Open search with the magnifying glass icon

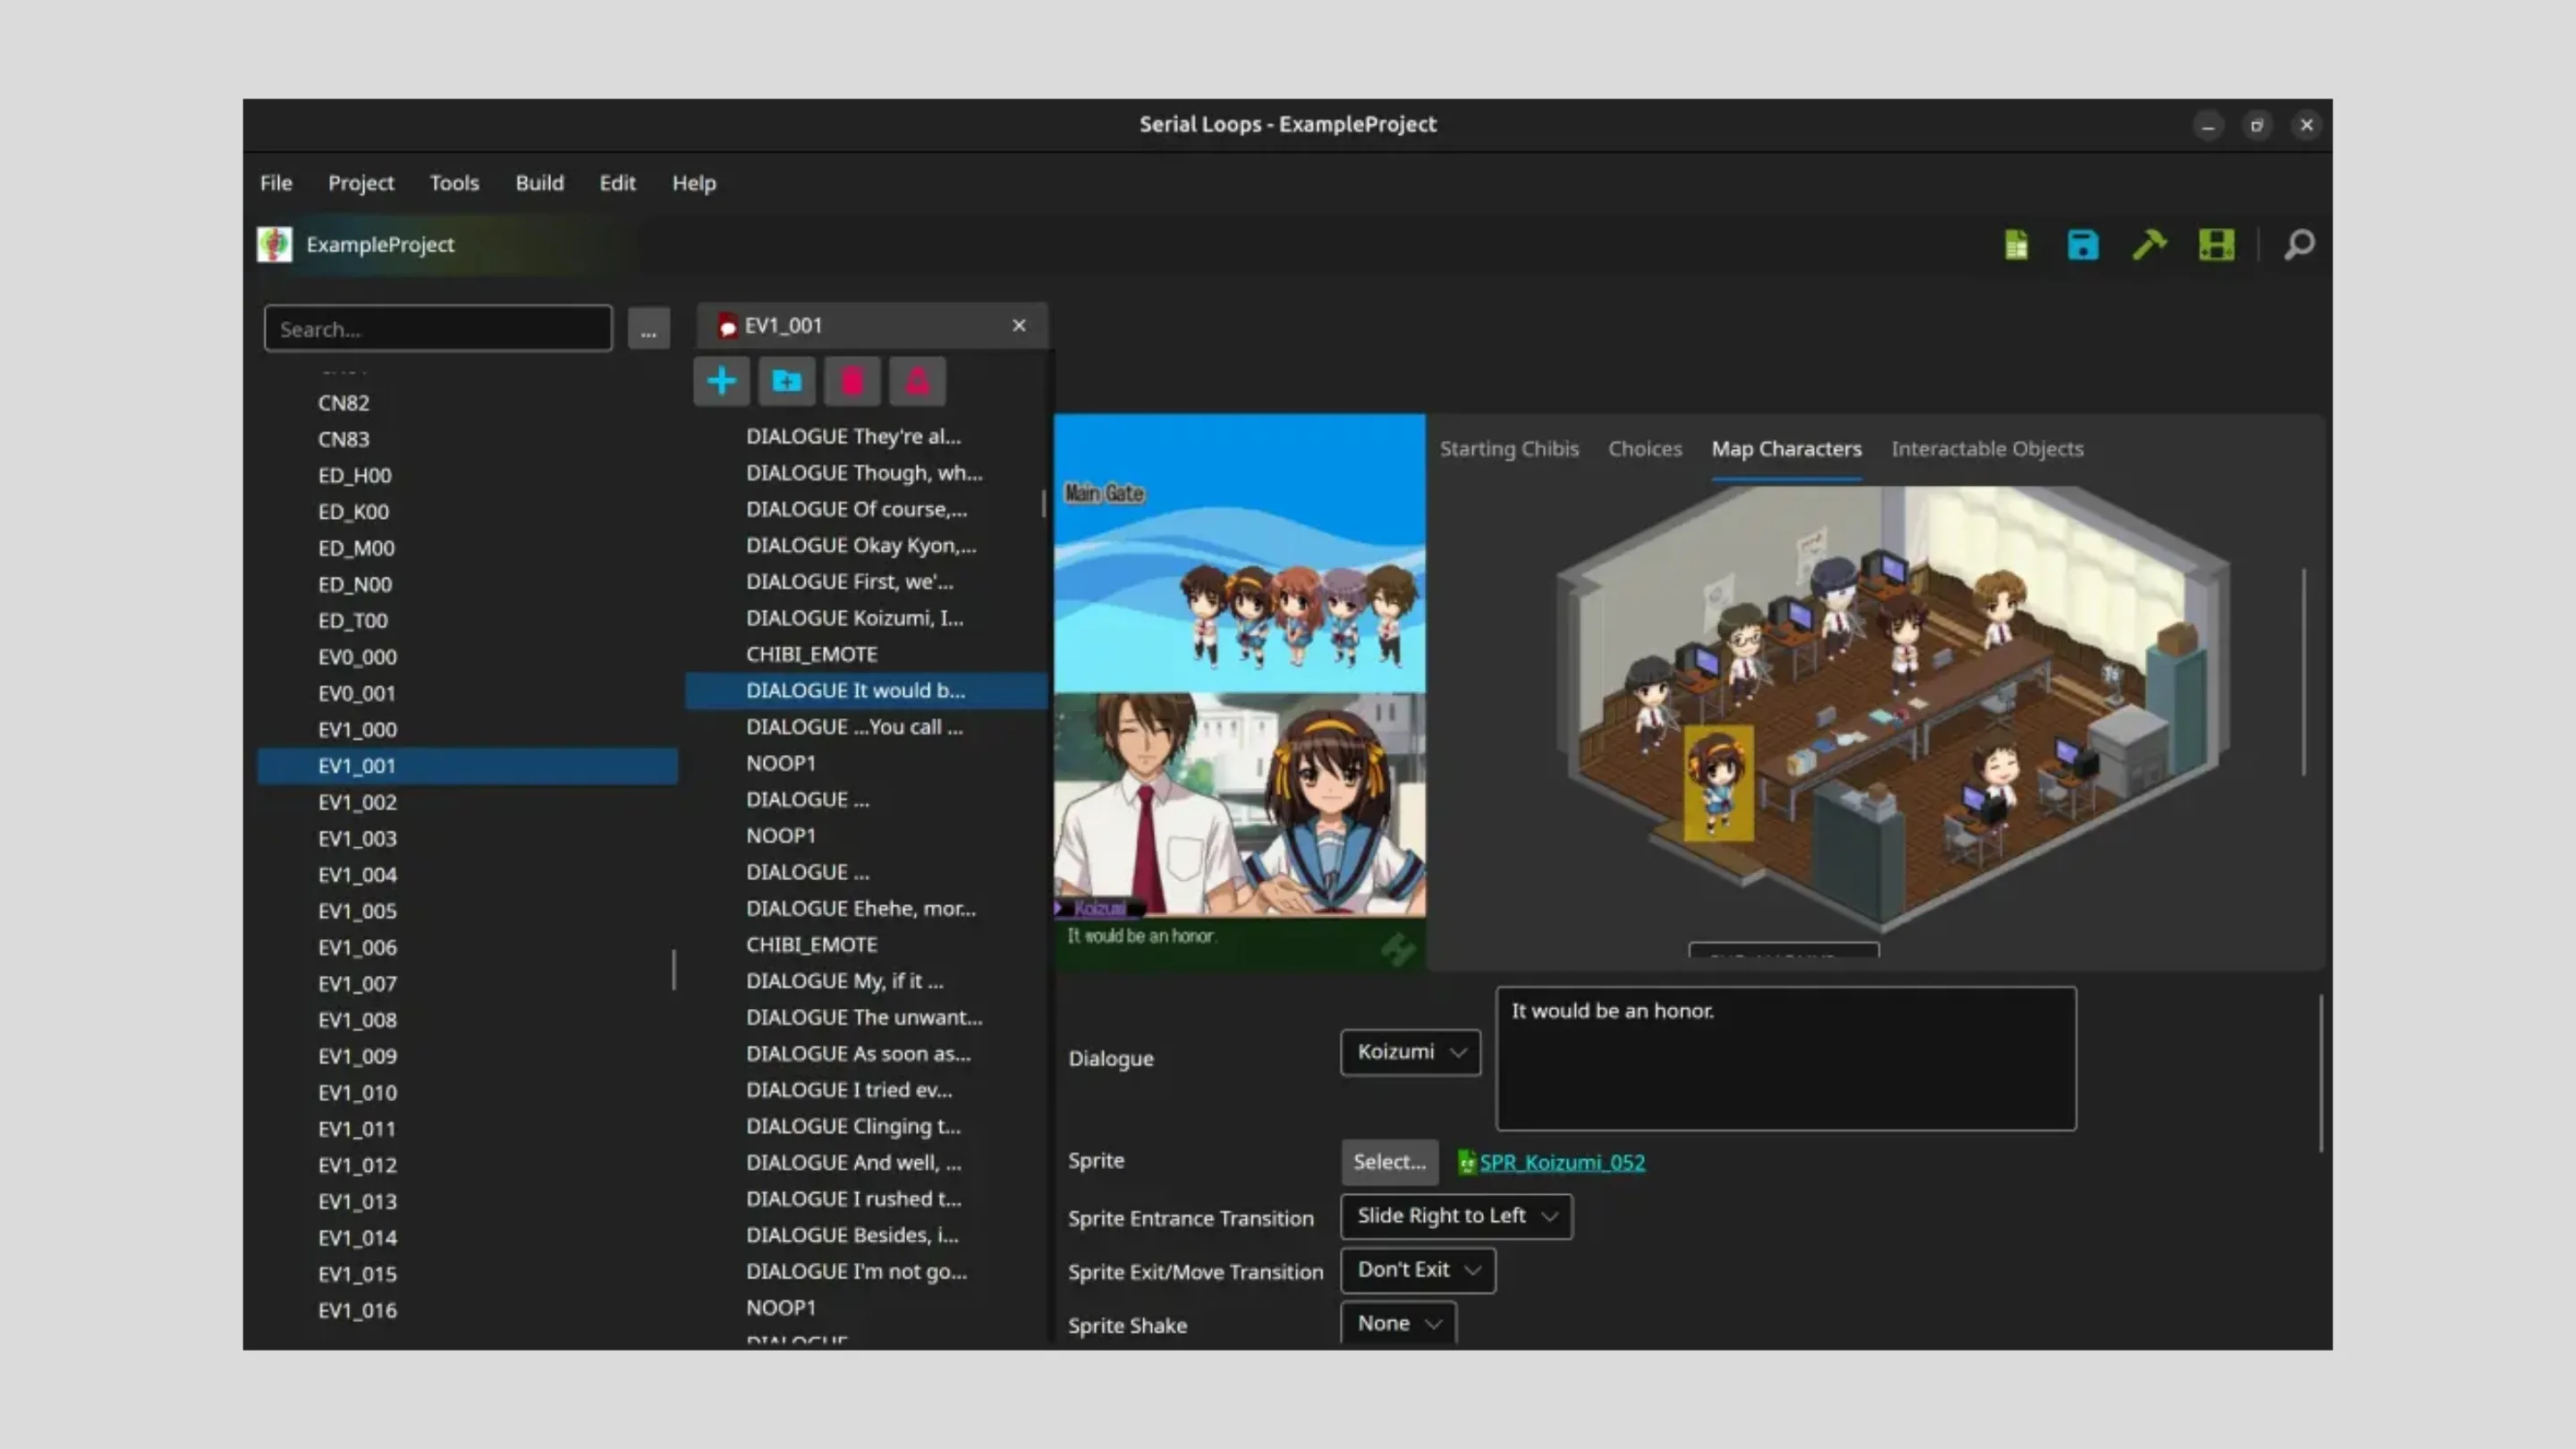click(x=2299, y=244)
